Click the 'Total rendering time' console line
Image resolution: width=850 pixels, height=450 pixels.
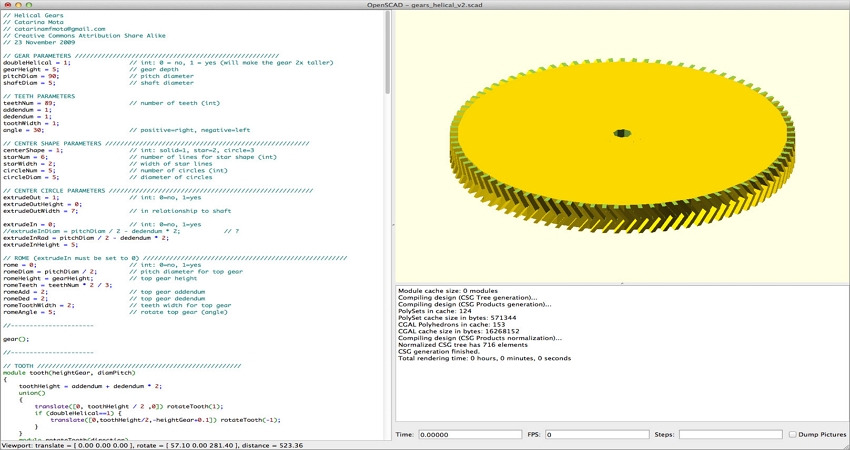click(x=484, y=358)
